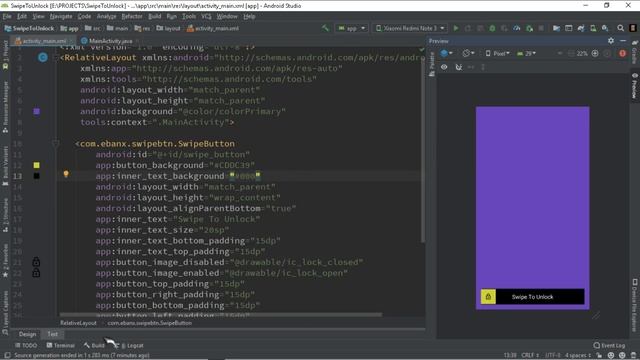Screen dimensions: 640x360
Task: Open the SDK Manager icon
Action: pos(605,28)
